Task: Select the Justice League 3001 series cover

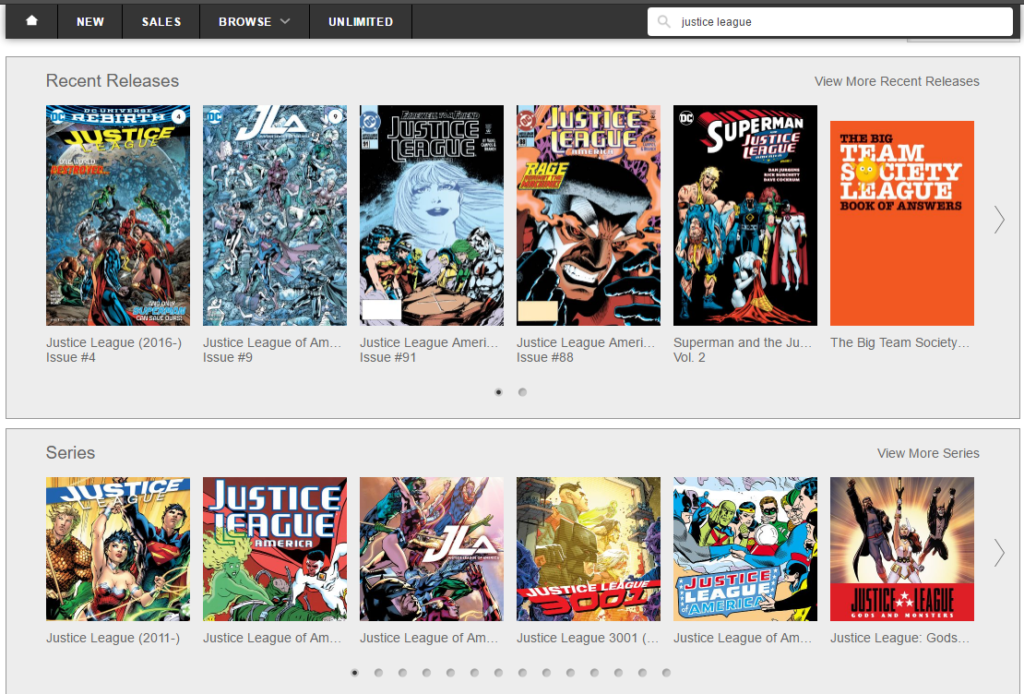Action: click(588, 549)
